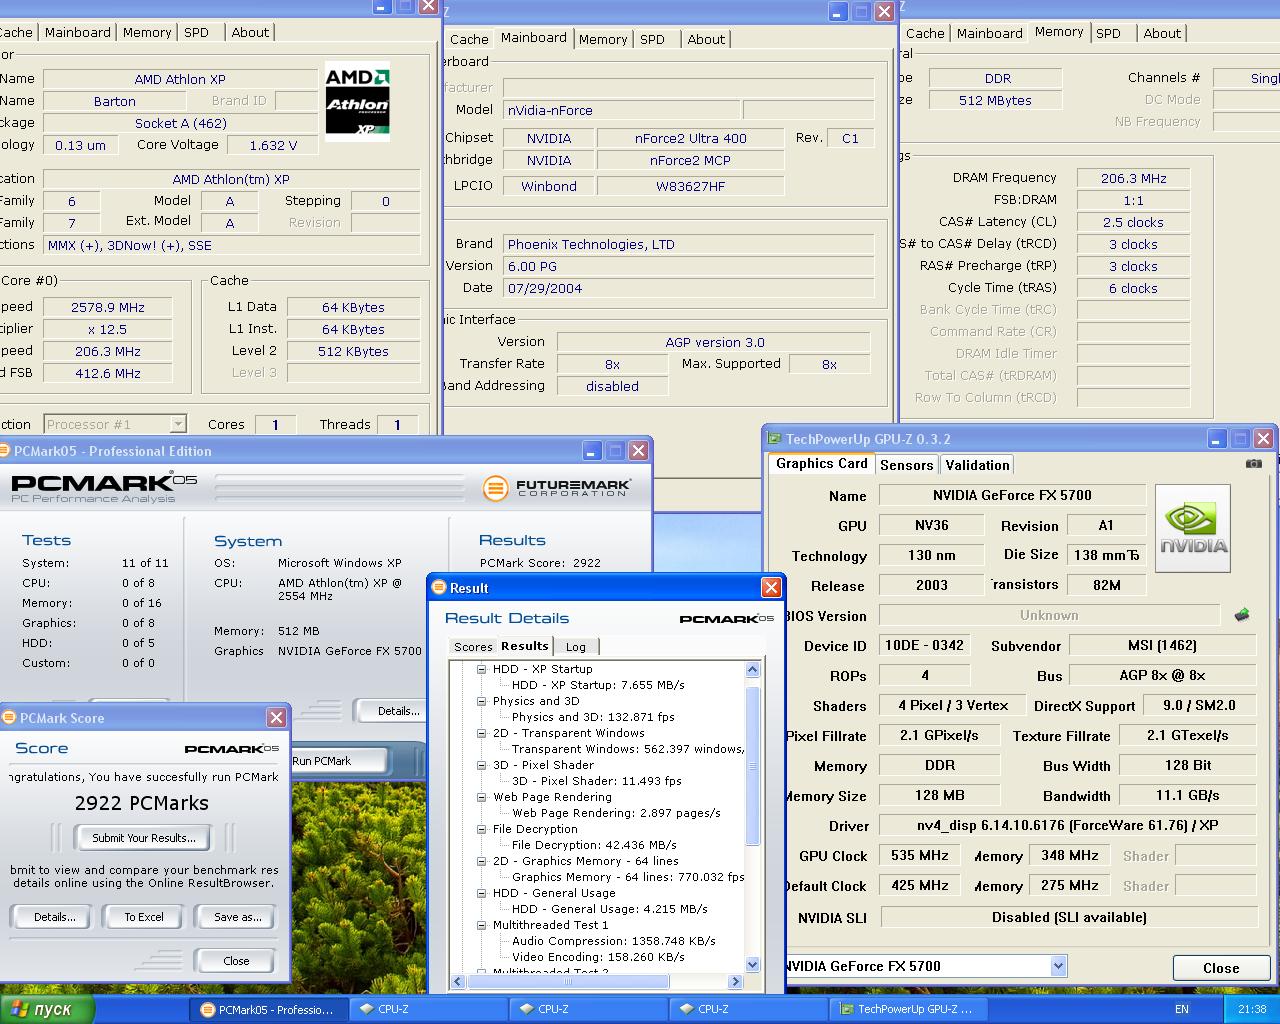Collapse the HDD - General Usage node

[481, 893]
